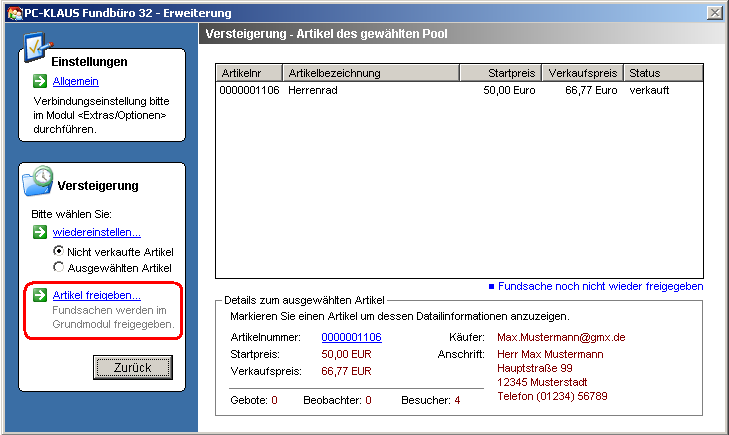Click the Status column header
729x435 pixels.
[x=662, y=73]
